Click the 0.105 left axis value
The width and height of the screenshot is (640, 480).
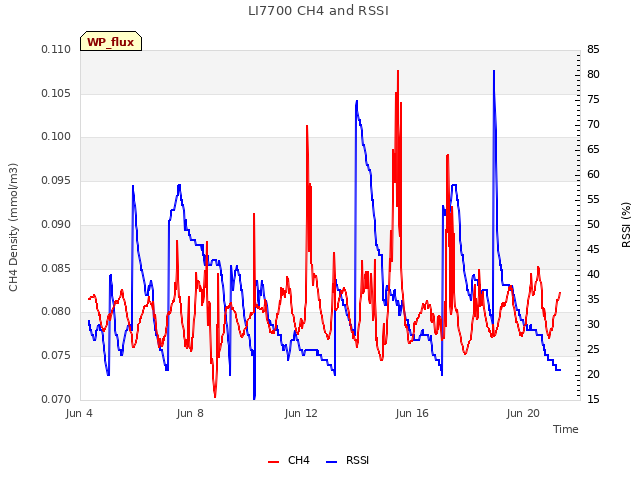click(56, 93)
